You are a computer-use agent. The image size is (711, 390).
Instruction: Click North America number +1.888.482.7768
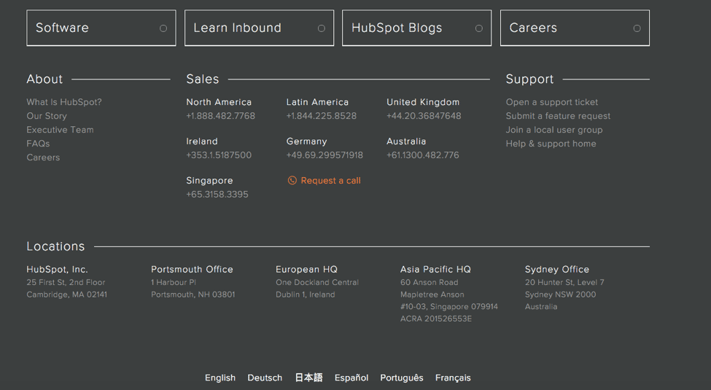[x=220, y=116]
